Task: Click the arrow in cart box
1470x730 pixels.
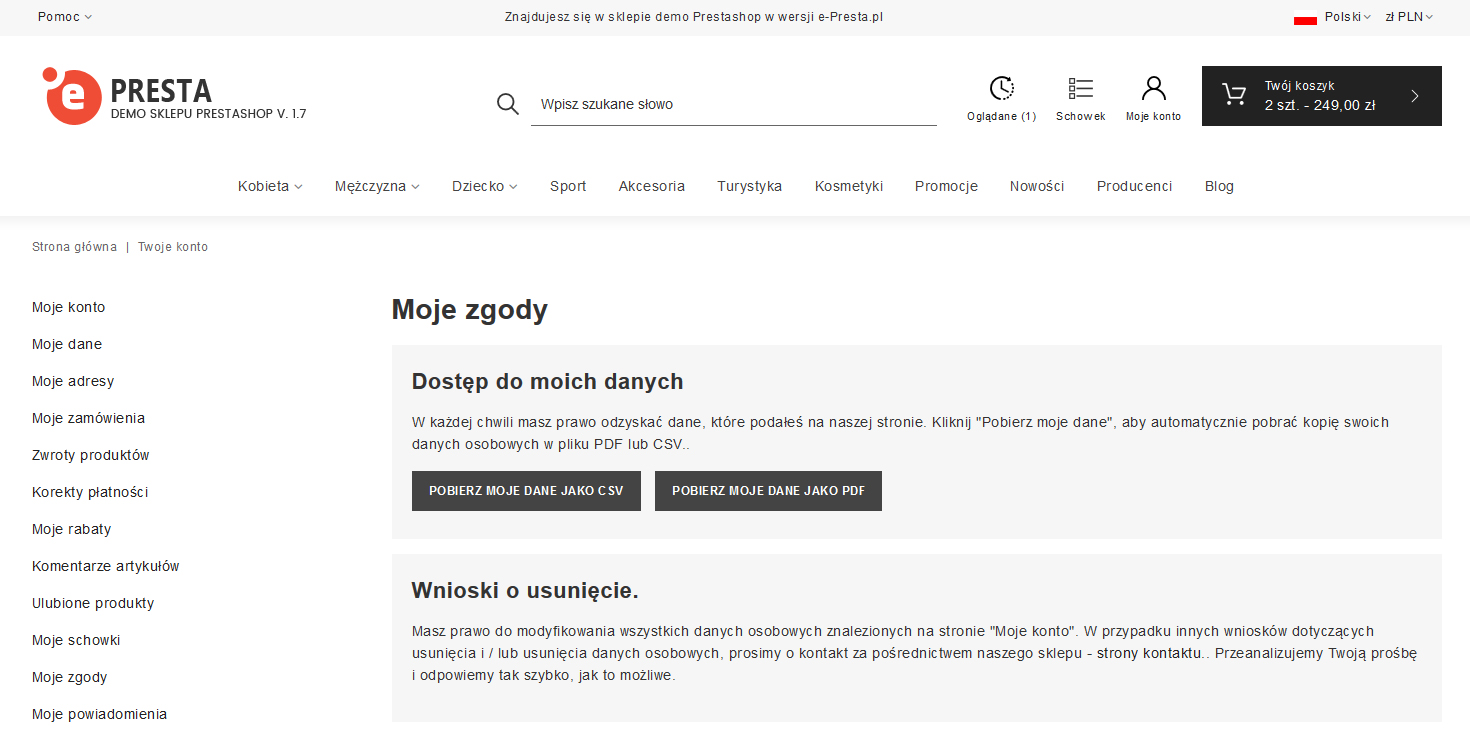Action: point(1414,96)
